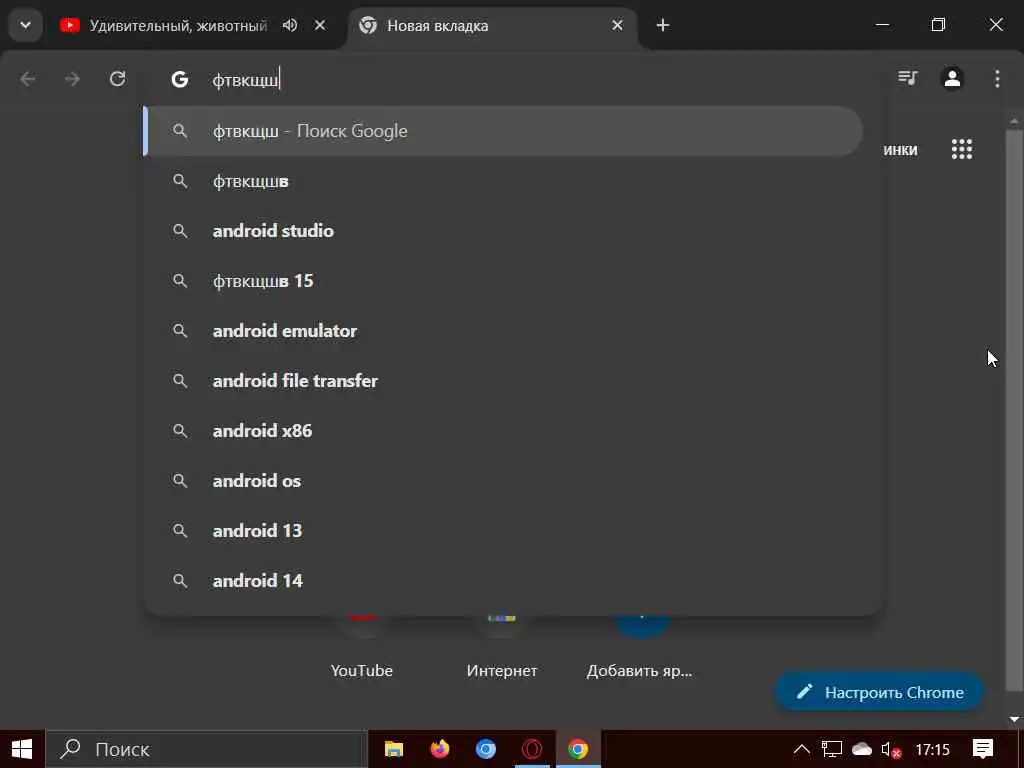Open Chrome three-dot menu

pyautogui.click(x=997, y=78)
